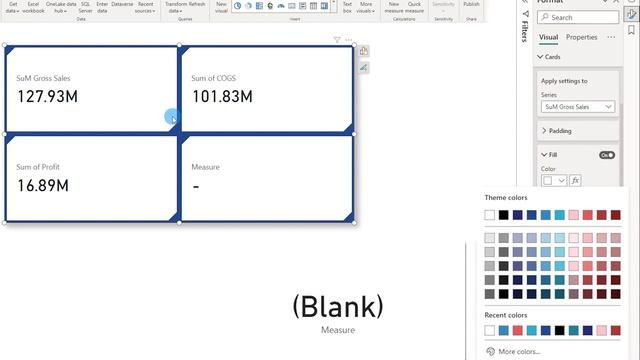Click Refresh in the Queries group
This screenshot has width=640, height=360.
(197, 4)
